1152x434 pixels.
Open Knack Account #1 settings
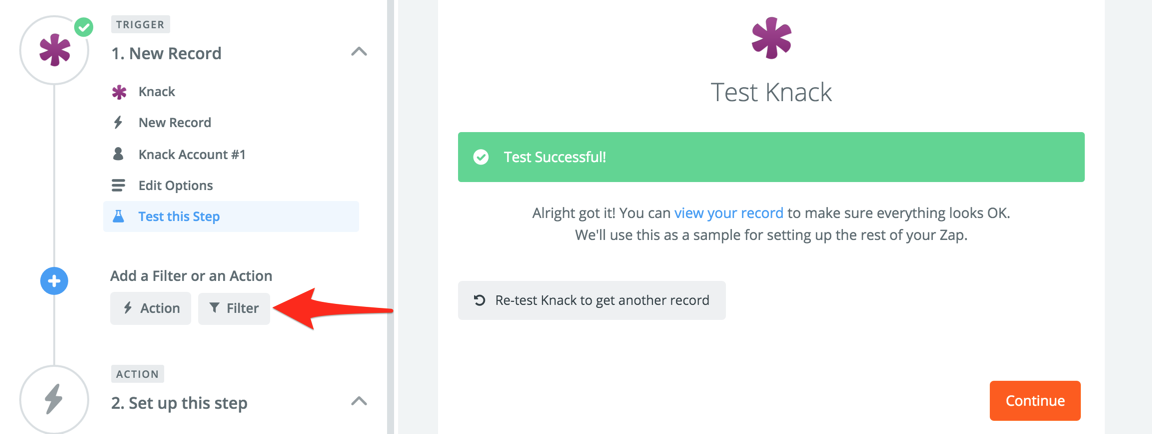coord(191,154)
